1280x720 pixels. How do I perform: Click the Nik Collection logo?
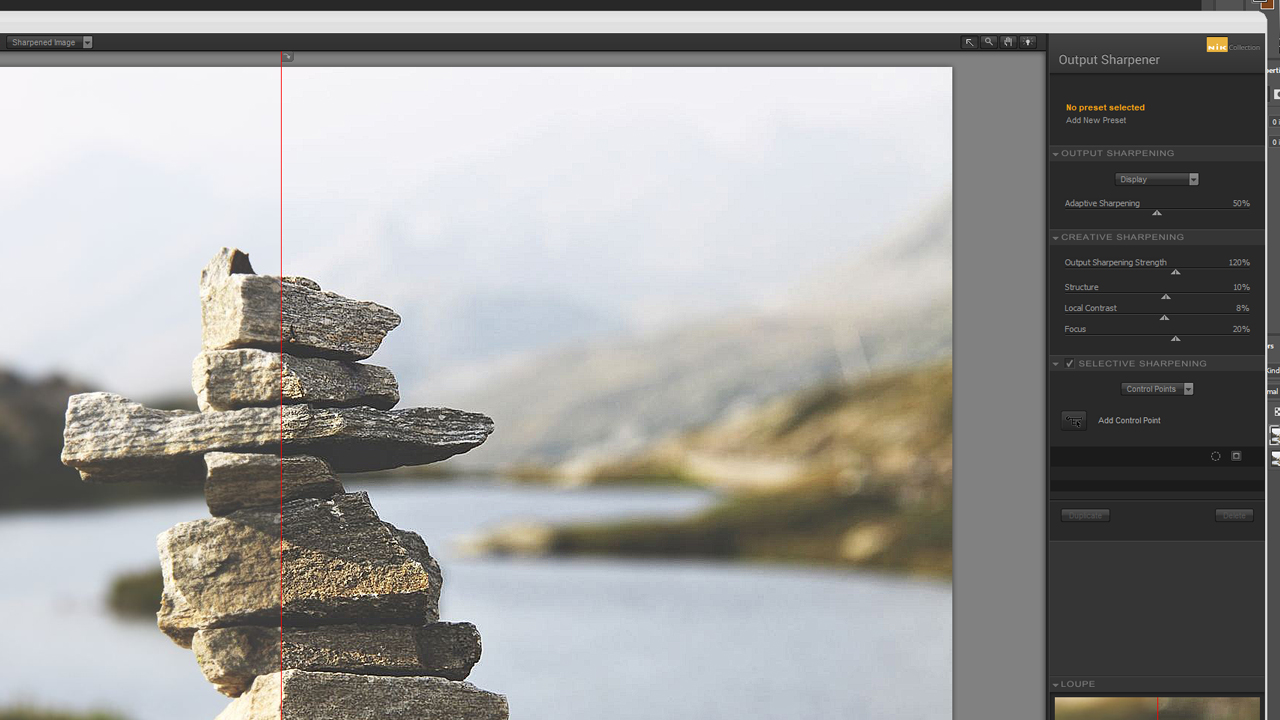[1233, 45]
